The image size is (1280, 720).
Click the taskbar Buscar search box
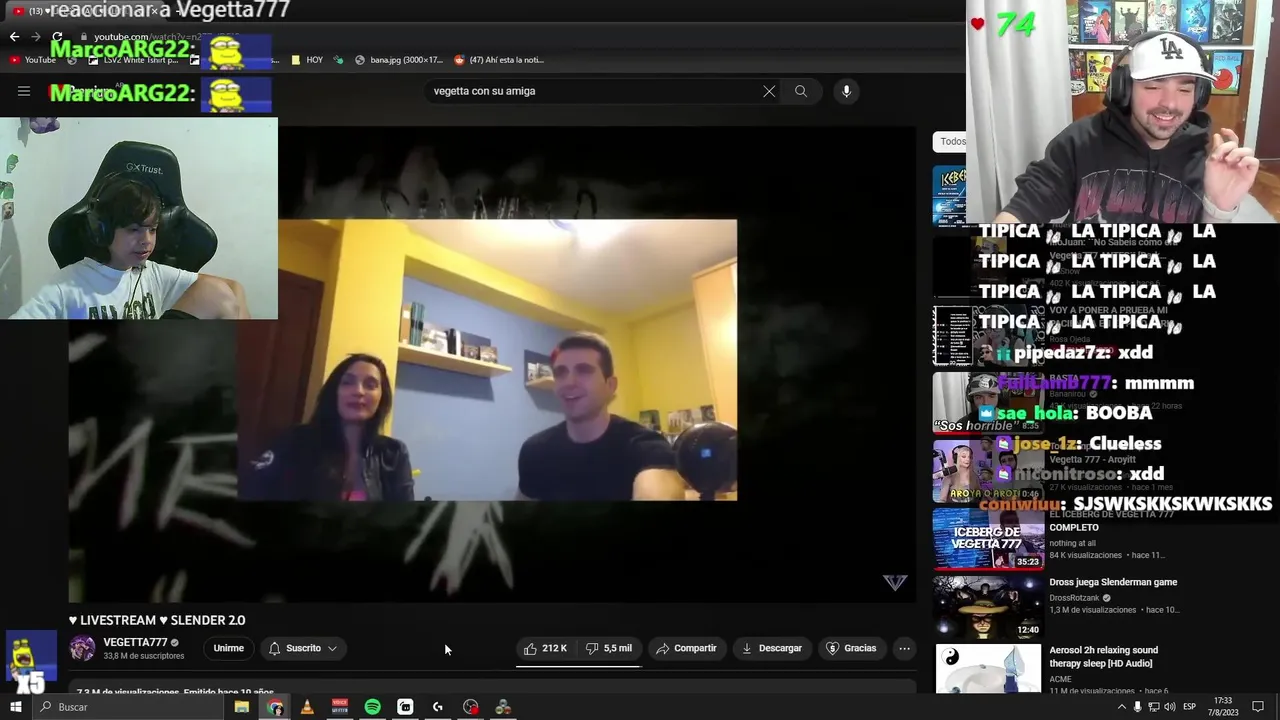click(128, 707)
